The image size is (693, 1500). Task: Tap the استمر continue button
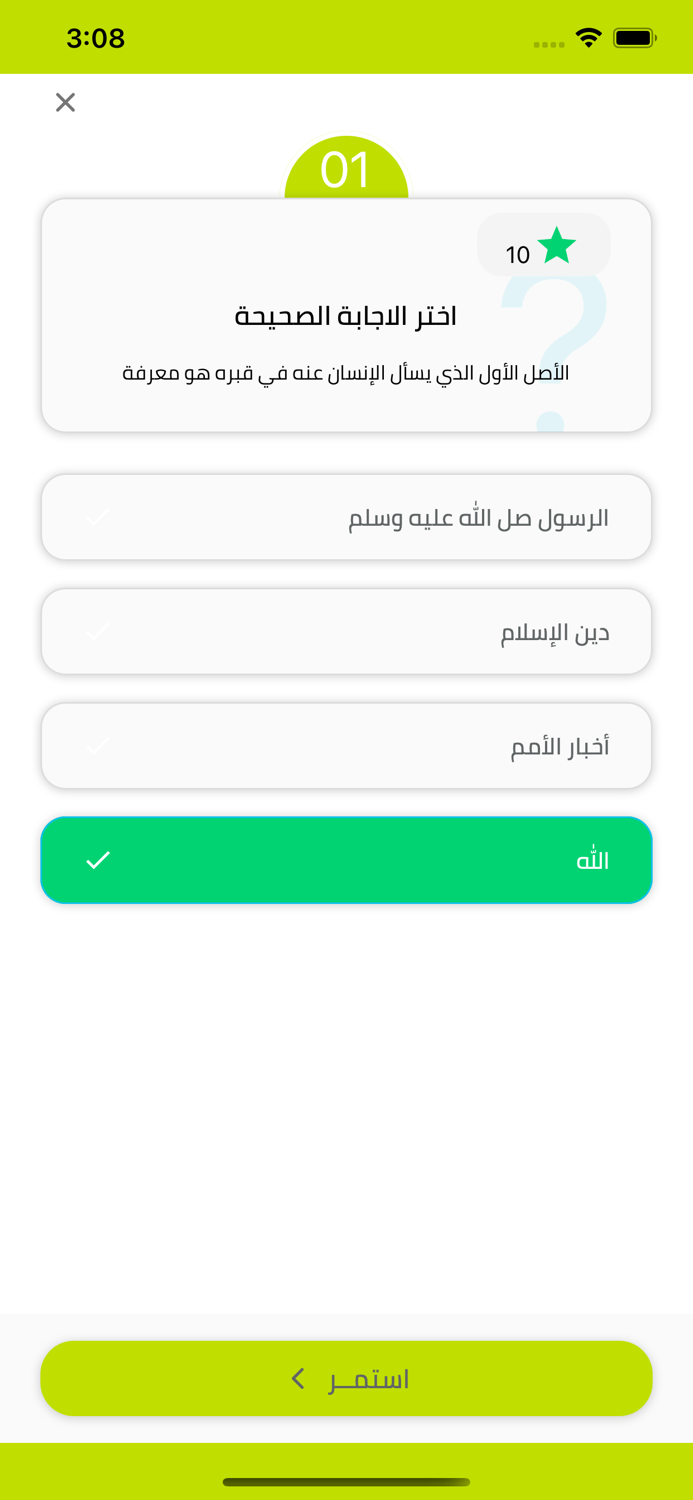tap(346, 1378)
